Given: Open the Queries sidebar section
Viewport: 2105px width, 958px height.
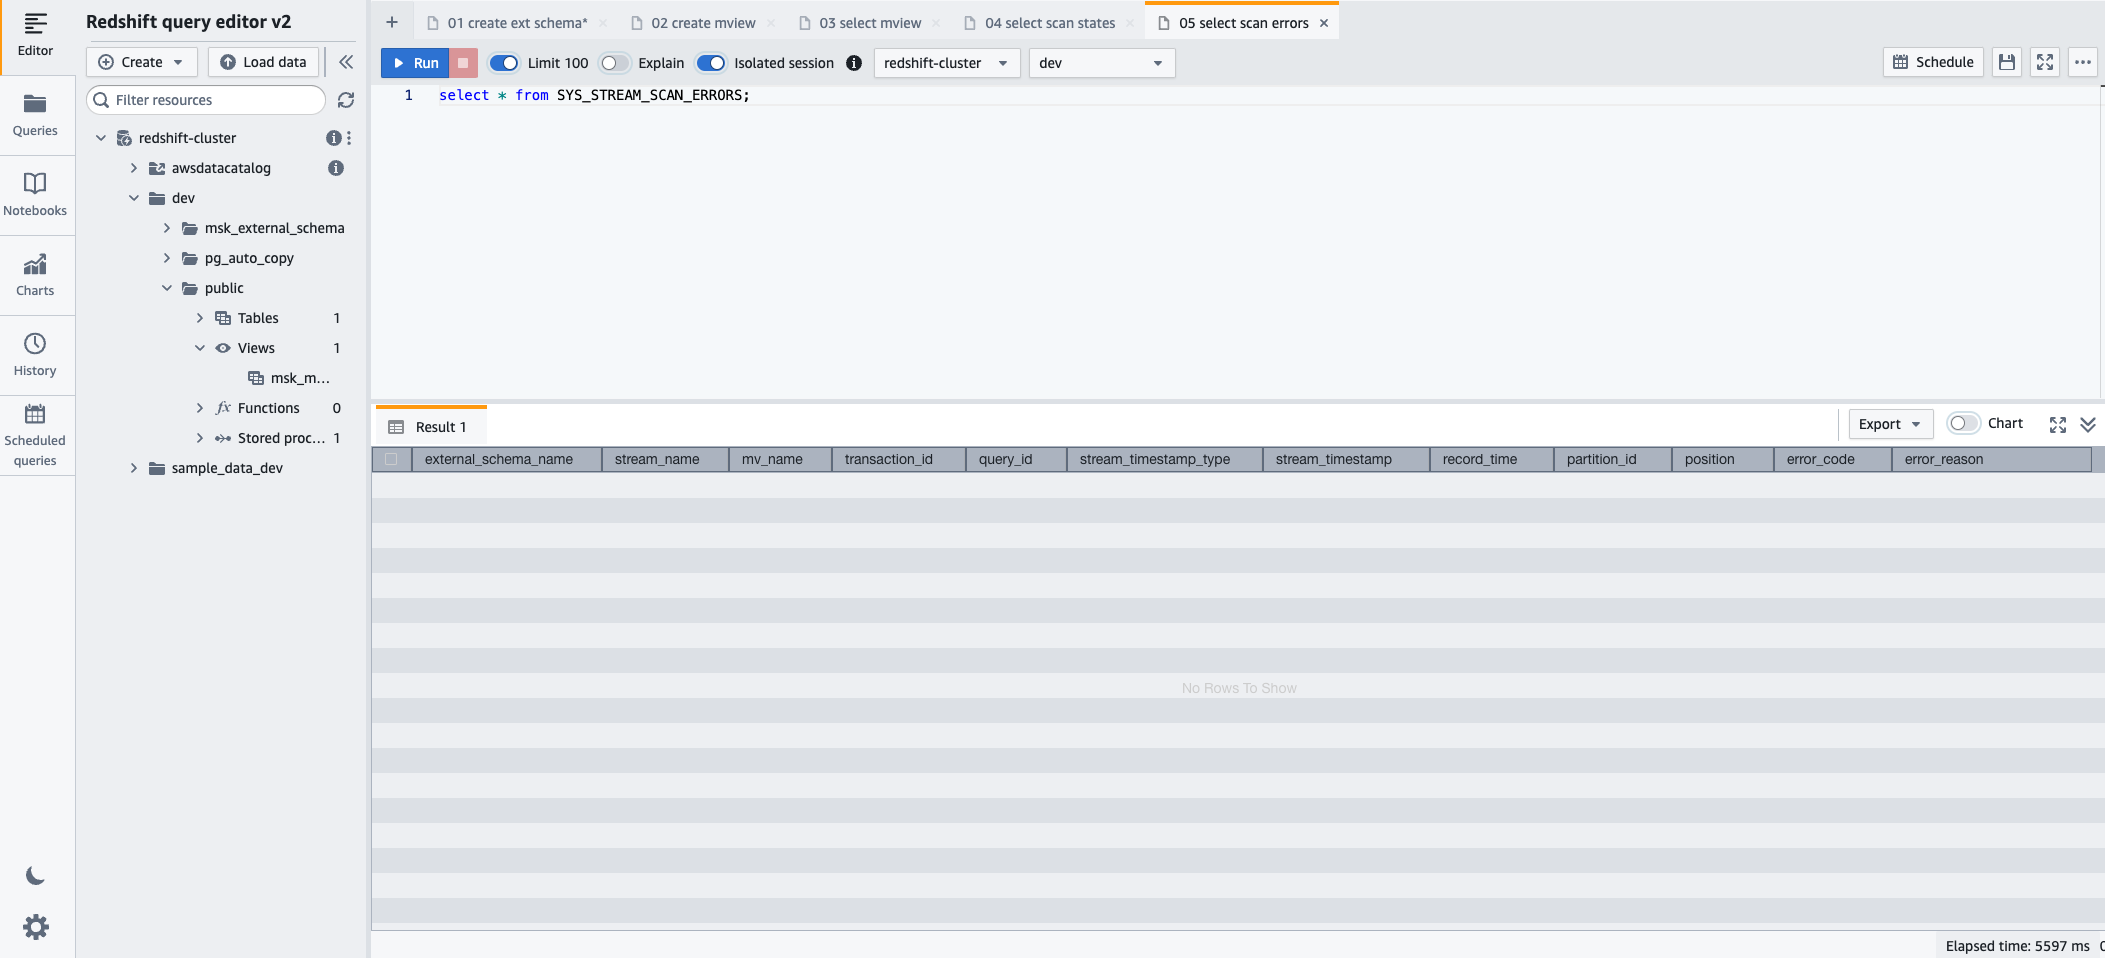Looking at the screenshot, I should (35, 115).
